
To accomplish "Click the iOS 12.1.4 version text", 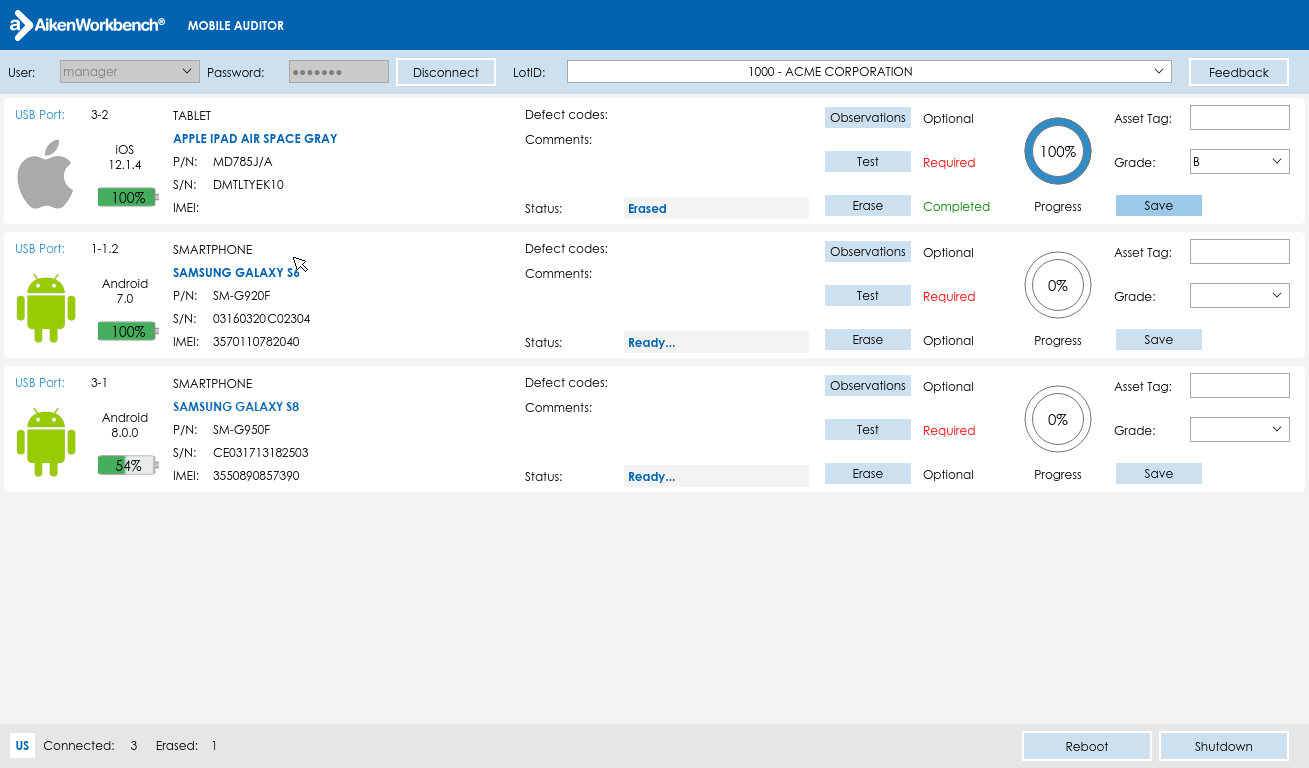I will tap(125, 157).
